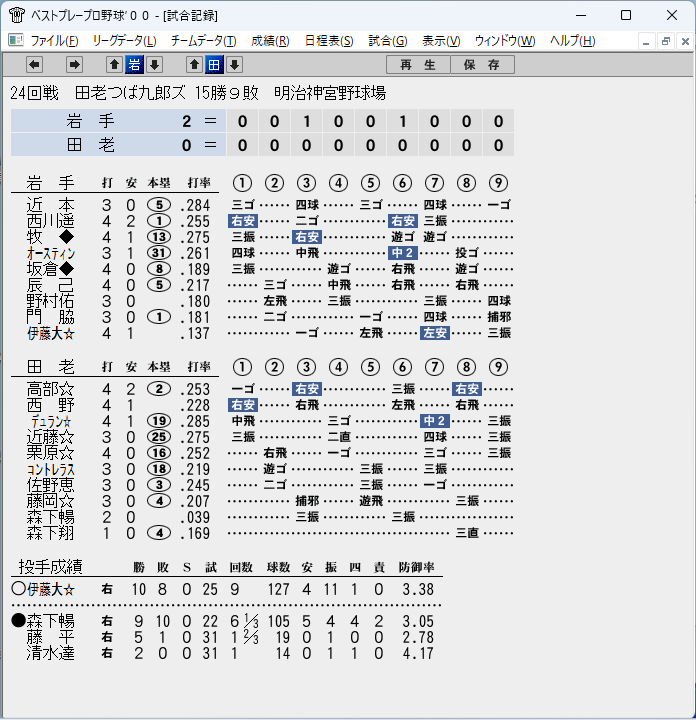Click the right arrow next-game icon
This screenshot has height=720, width=696.
pos(74,65)
